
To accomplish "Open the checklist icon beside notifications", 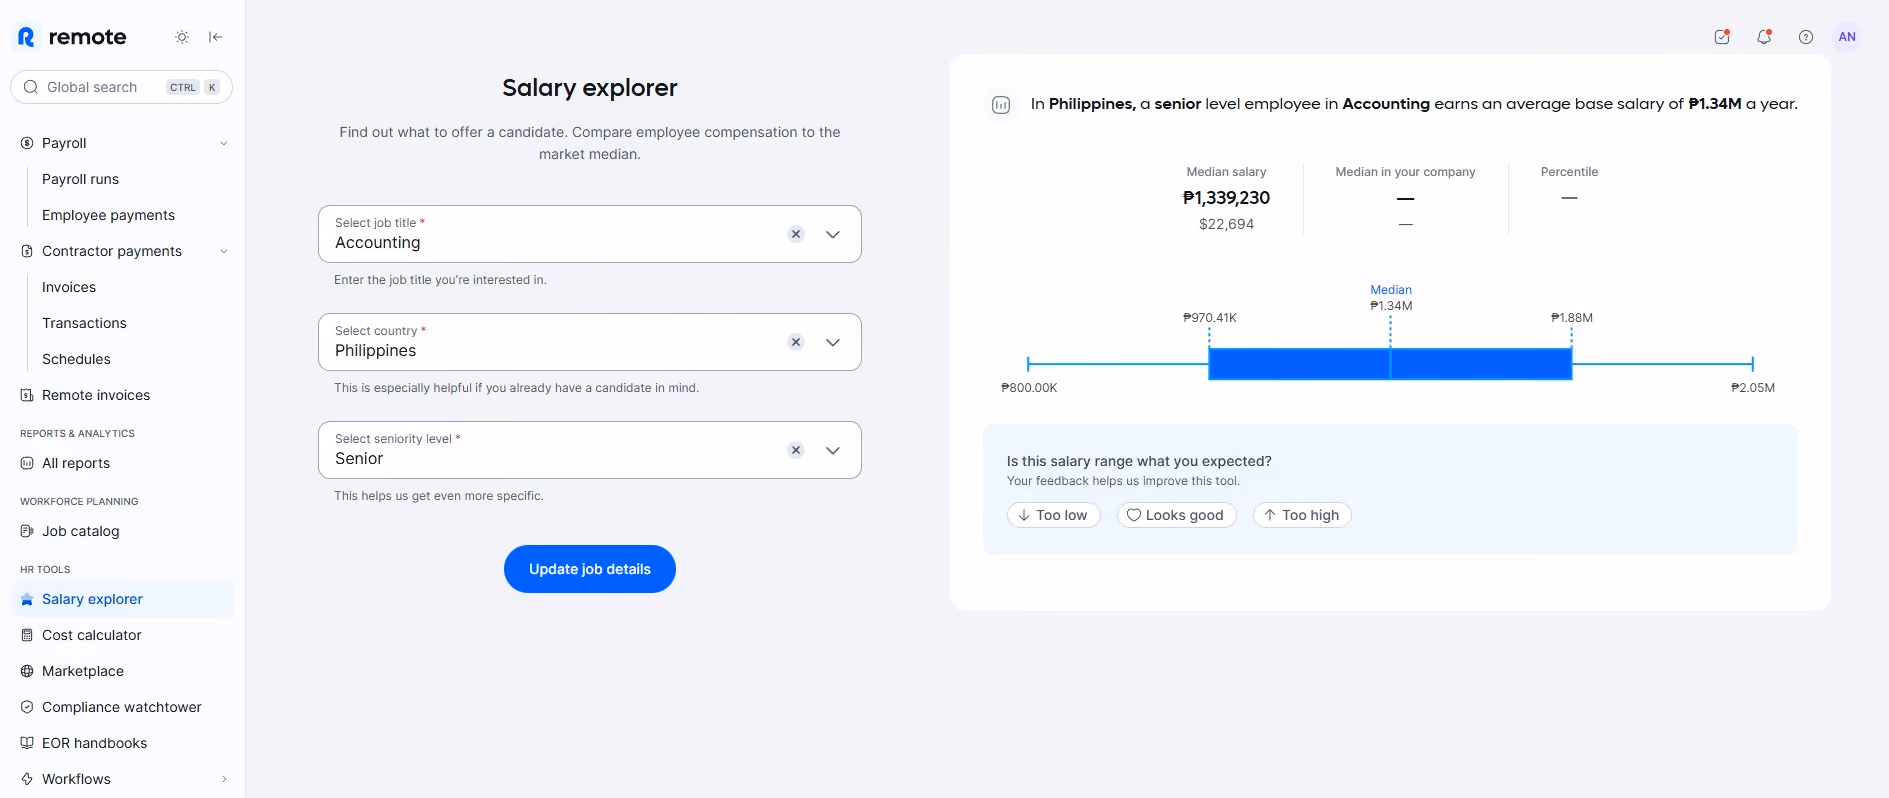I will tap(1722, 37).
